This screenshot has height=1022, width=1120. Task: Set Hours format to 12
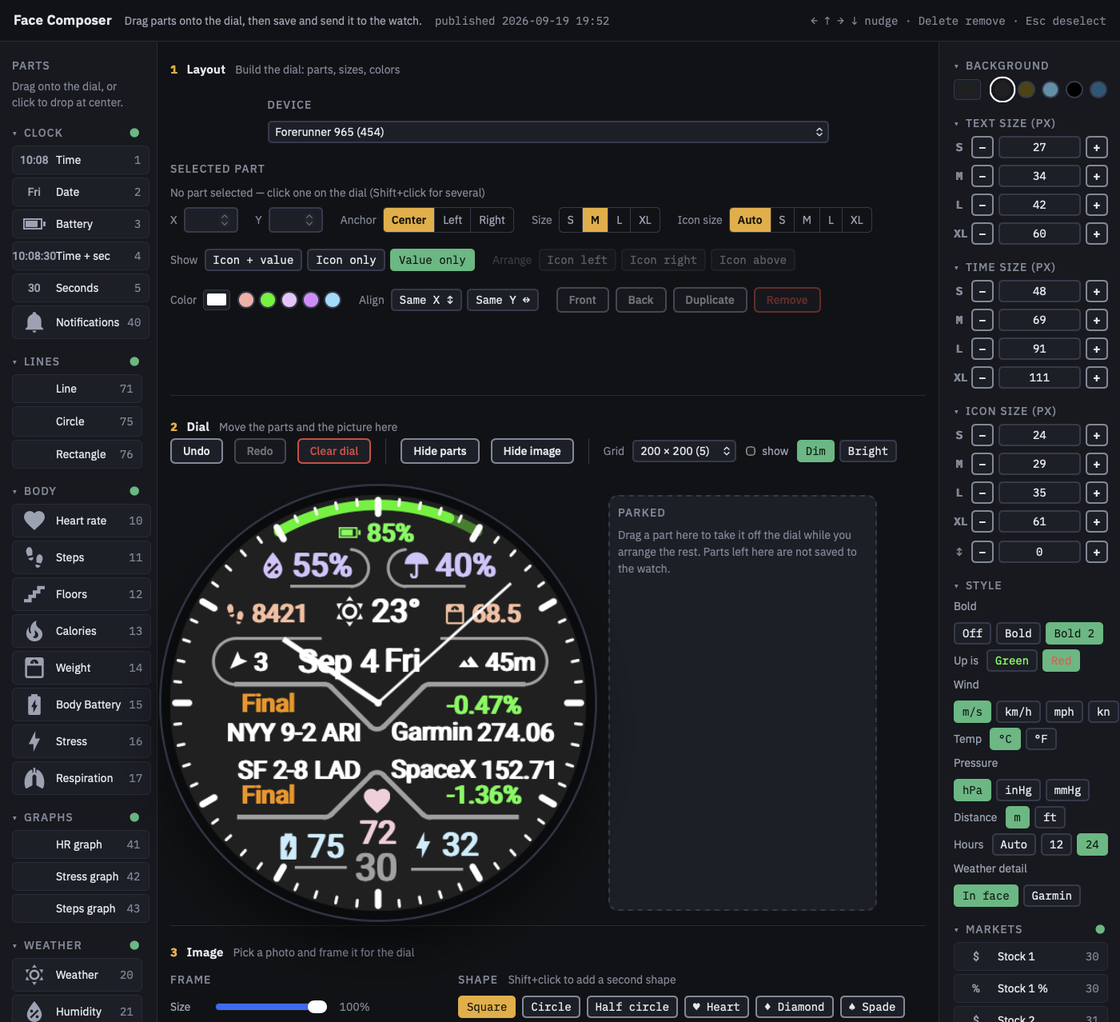point(1056,845)
